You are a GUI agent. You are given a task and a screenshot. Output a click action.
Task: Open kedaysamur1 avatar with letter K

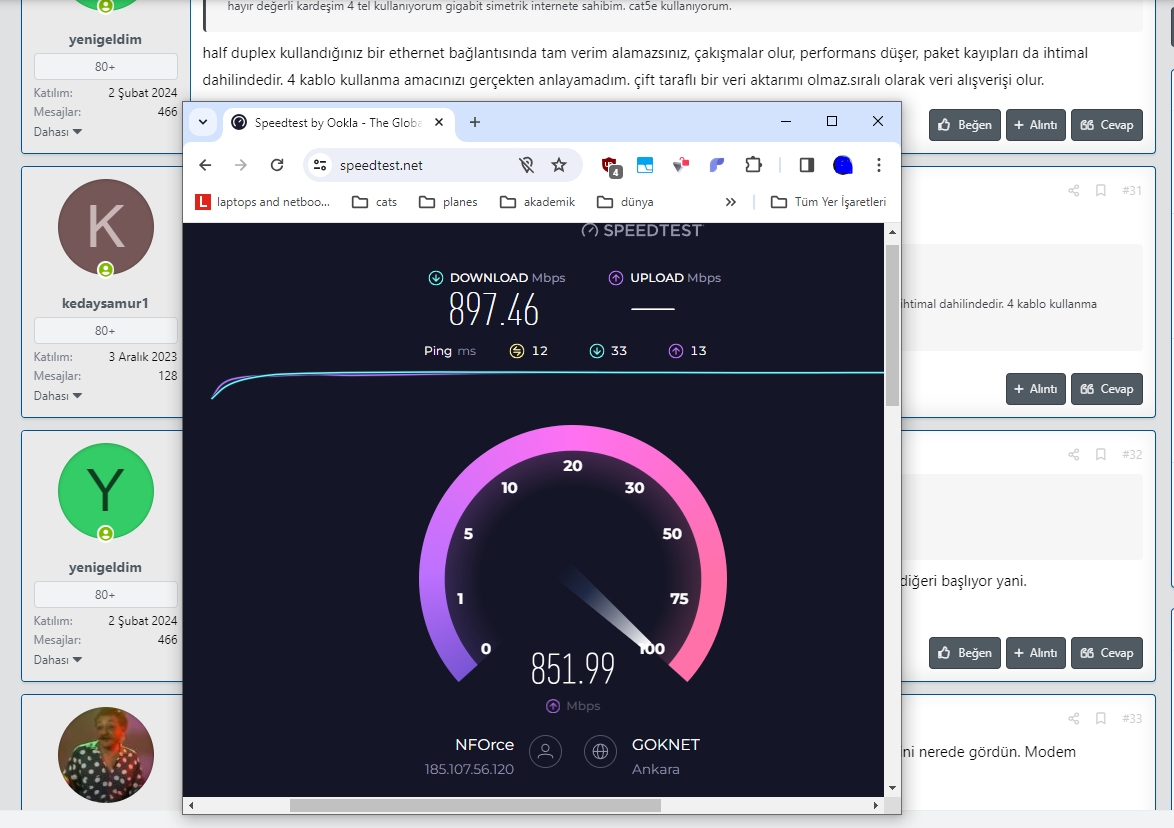[106, 228]
